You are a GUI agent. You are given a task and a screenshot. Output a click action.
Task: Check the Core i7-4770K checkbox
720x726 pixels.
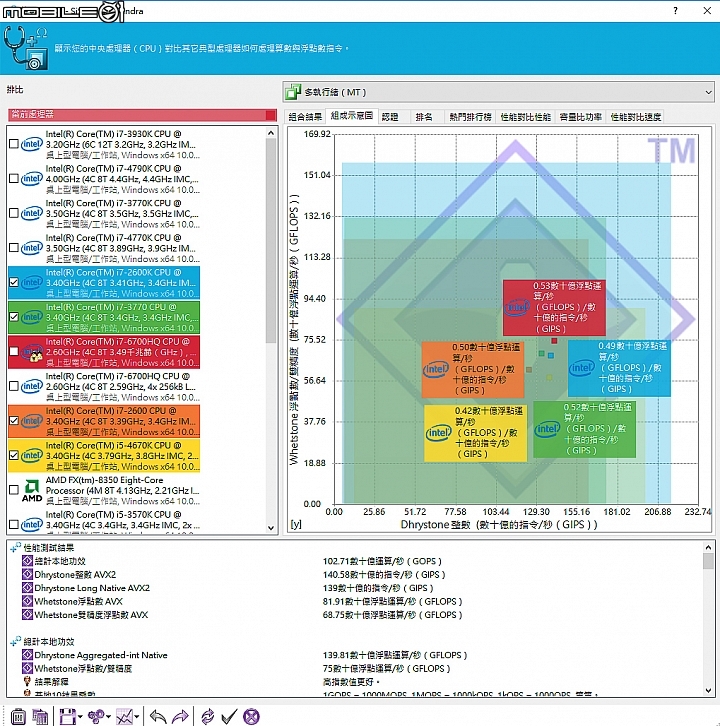(x=14, y=248)
